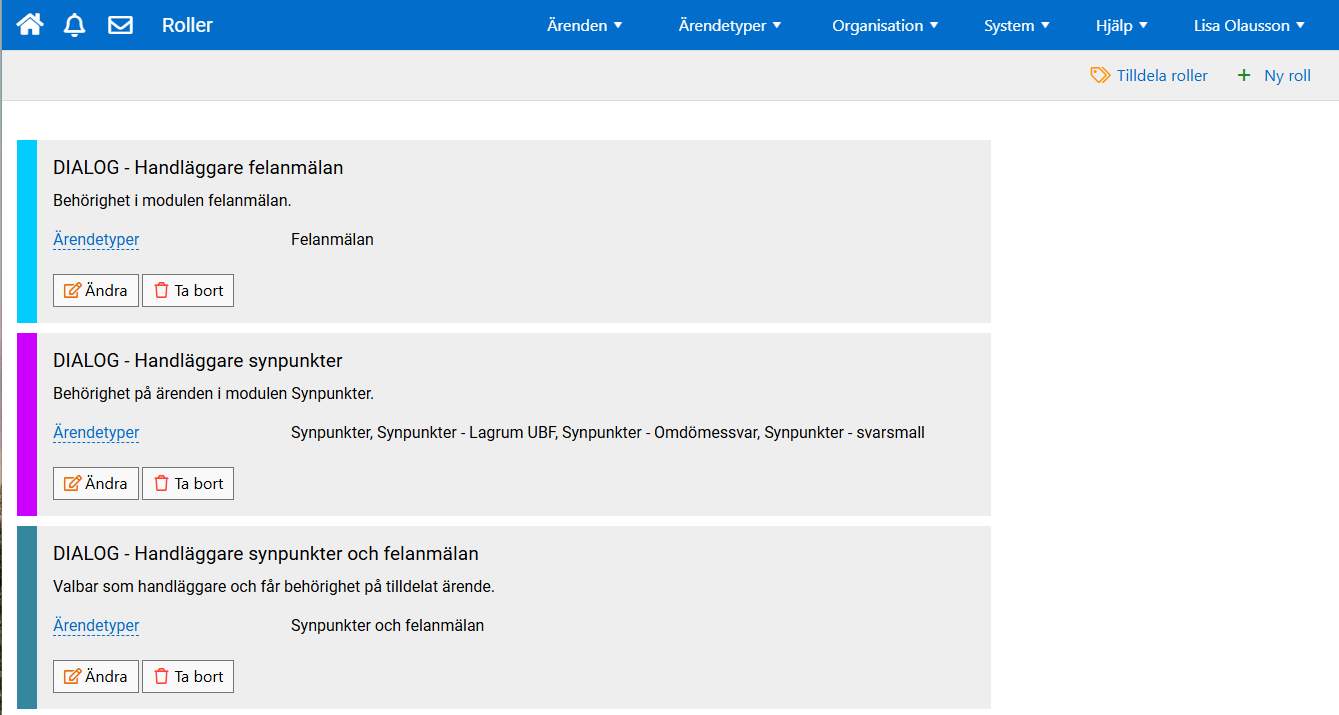Viewport: 1339px width, 715px height.
Task: Delete the Handläggare felanmälan role
Action: pos(188,291)
